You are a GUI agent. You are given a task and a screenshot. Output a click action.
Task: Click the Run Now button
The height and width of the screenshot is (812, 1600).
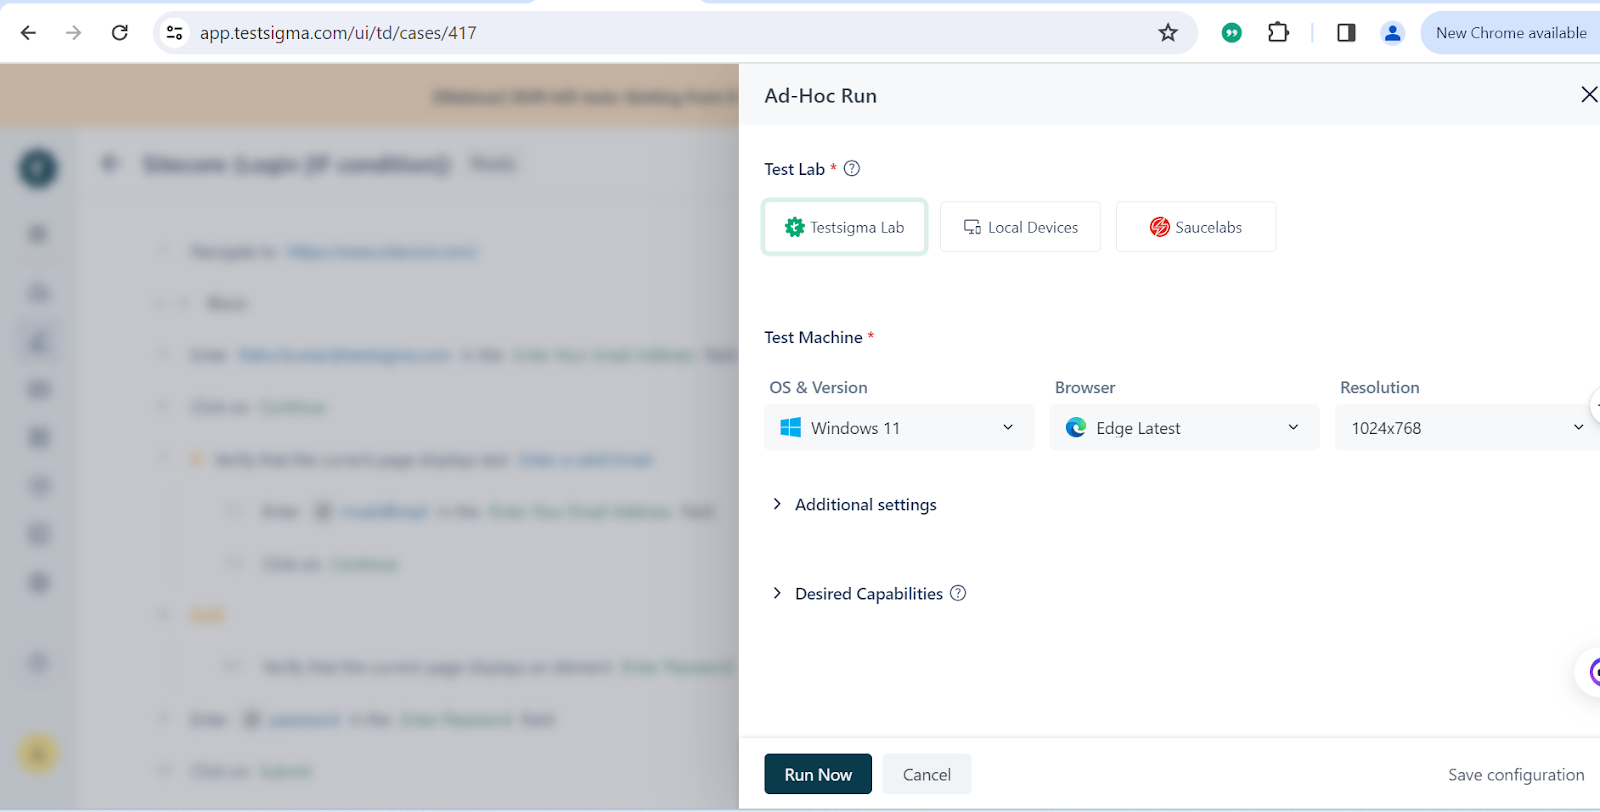(x=818, y=774)
